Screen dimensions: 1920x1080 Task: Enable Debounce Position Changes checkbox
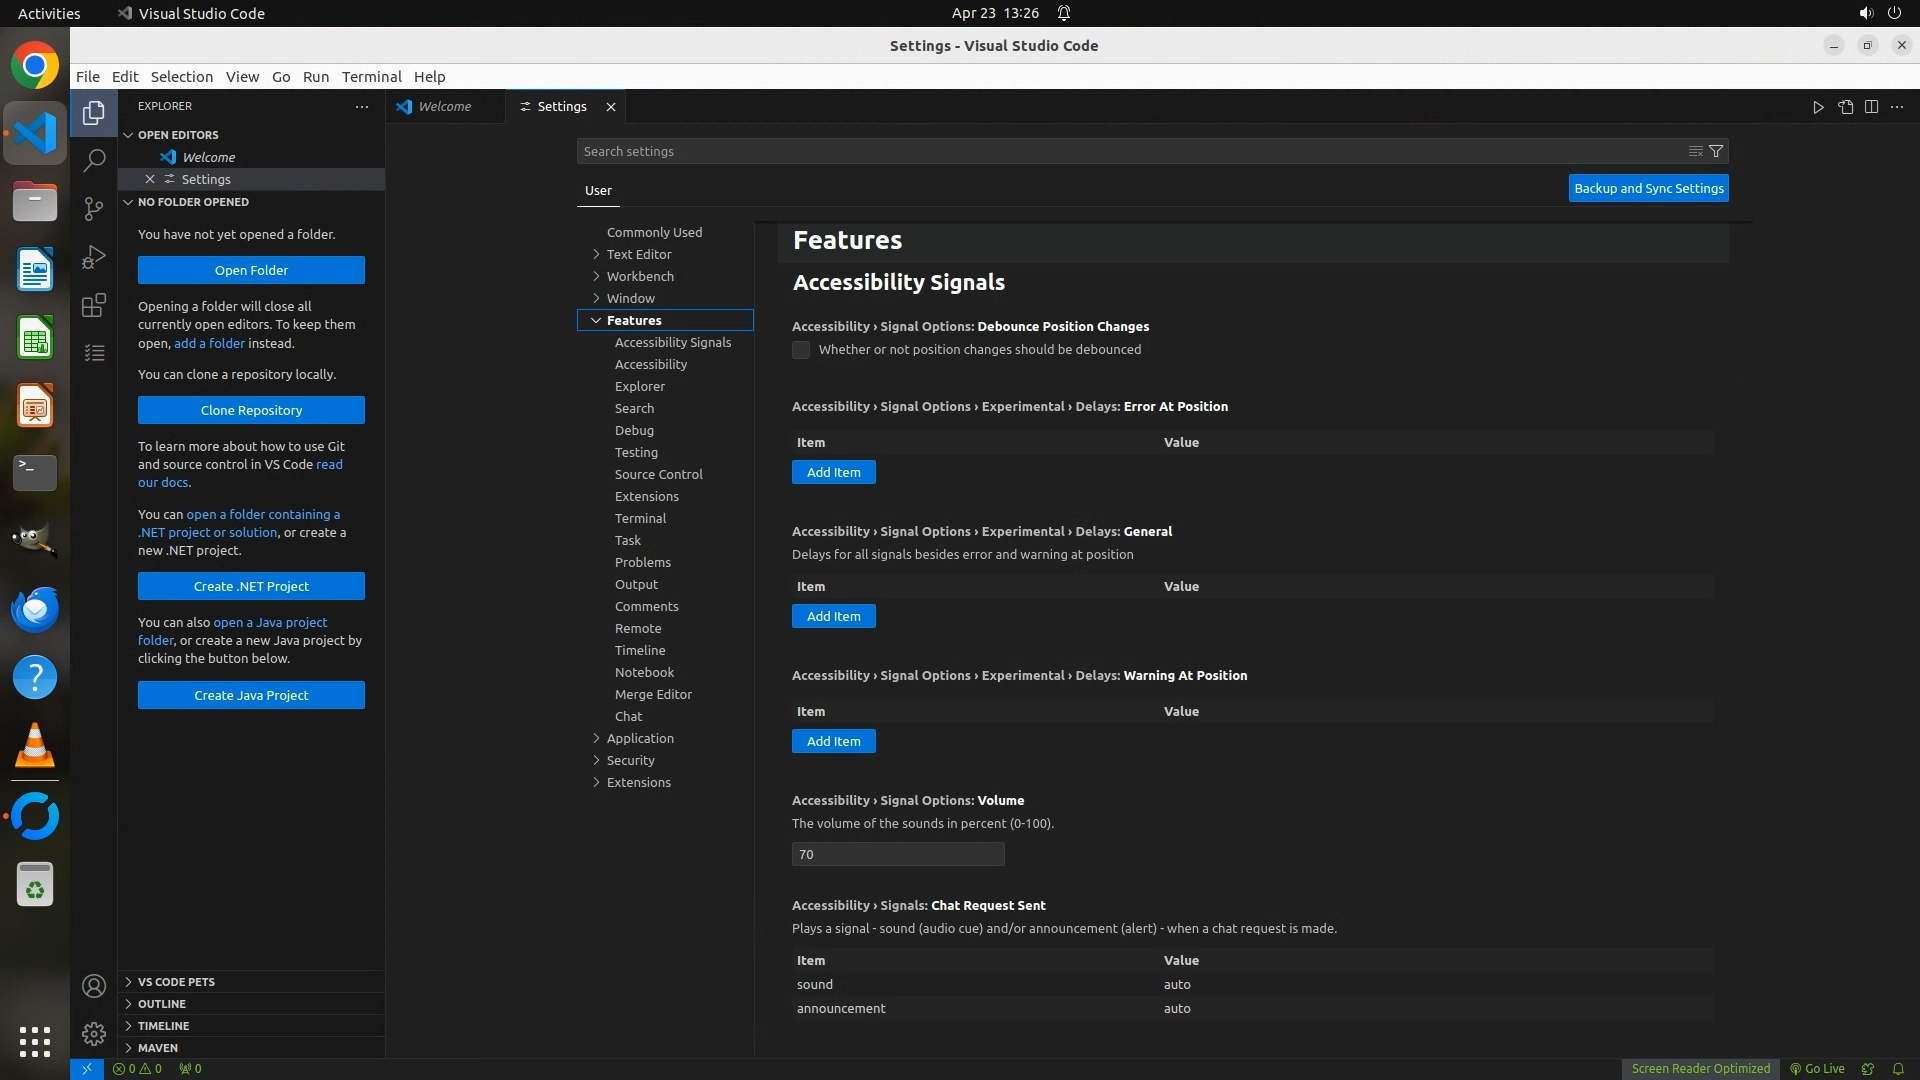click(801, 350)
